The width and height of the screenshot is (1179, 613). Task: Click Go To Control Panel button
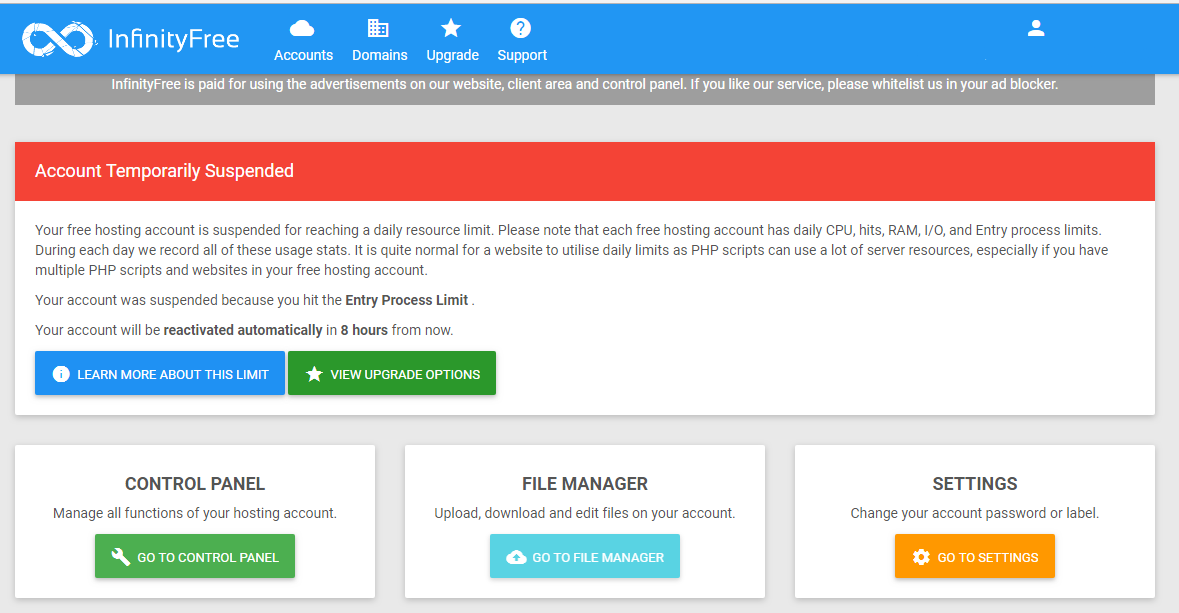pyautogui.click(x=195, y=557)
